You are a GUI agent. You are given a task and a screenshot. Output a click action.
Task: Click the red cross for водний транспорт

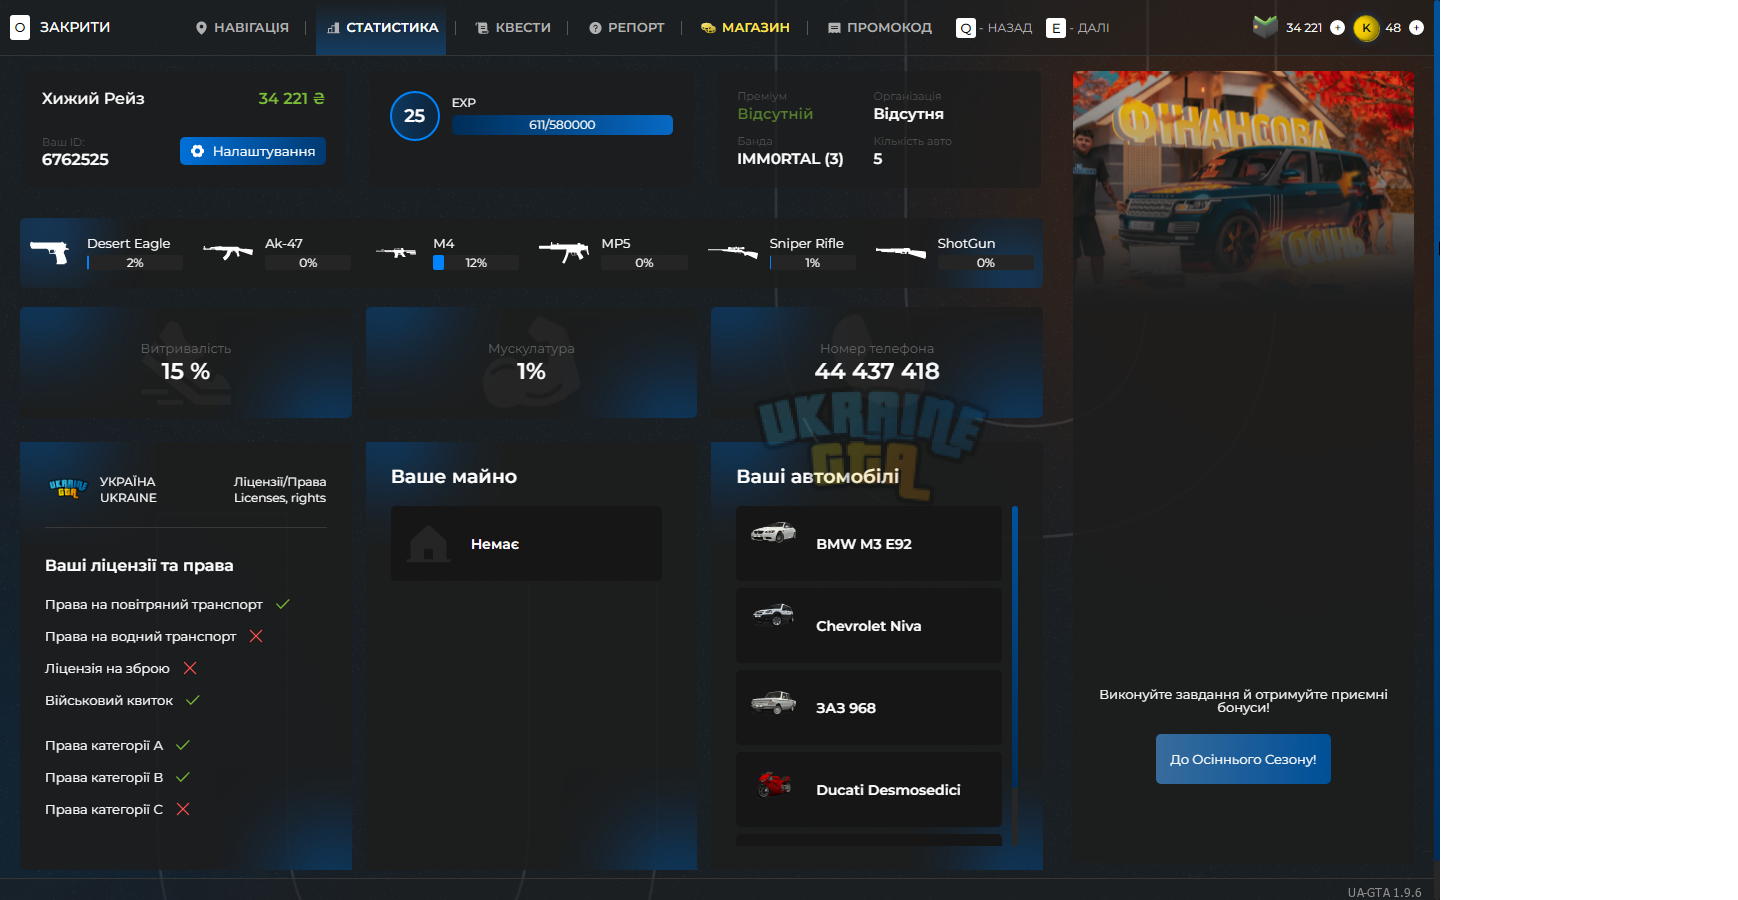pos(256,636)
